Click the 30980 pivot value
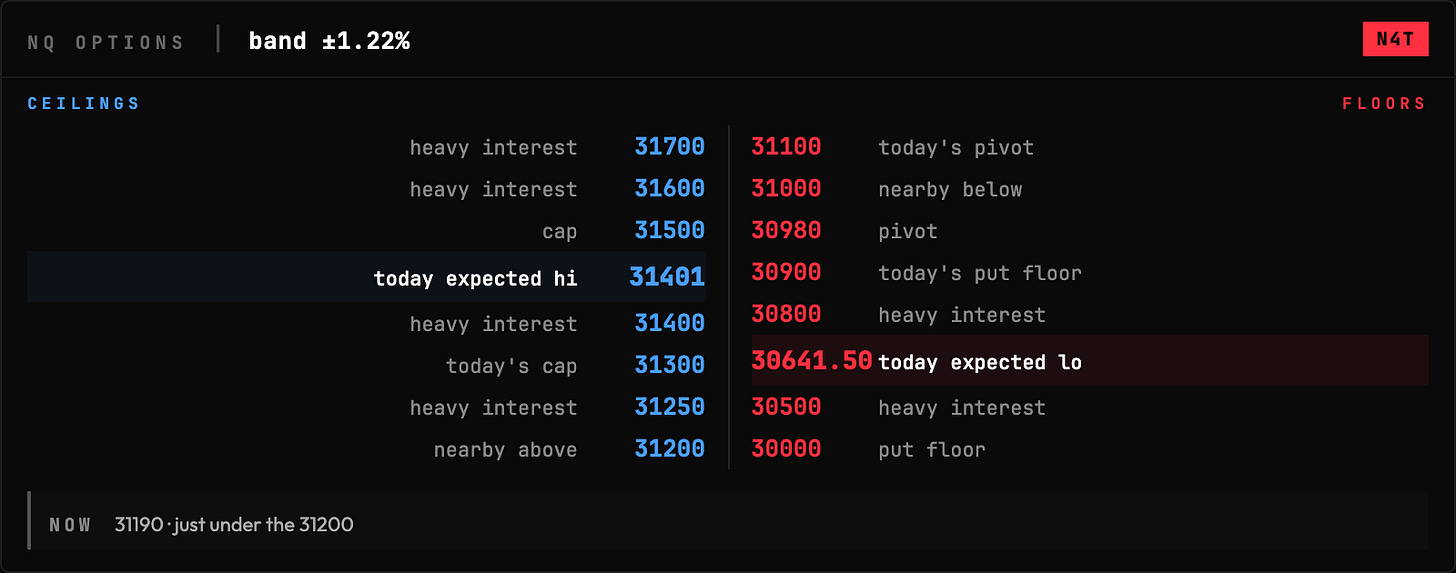 coord(786,231)
